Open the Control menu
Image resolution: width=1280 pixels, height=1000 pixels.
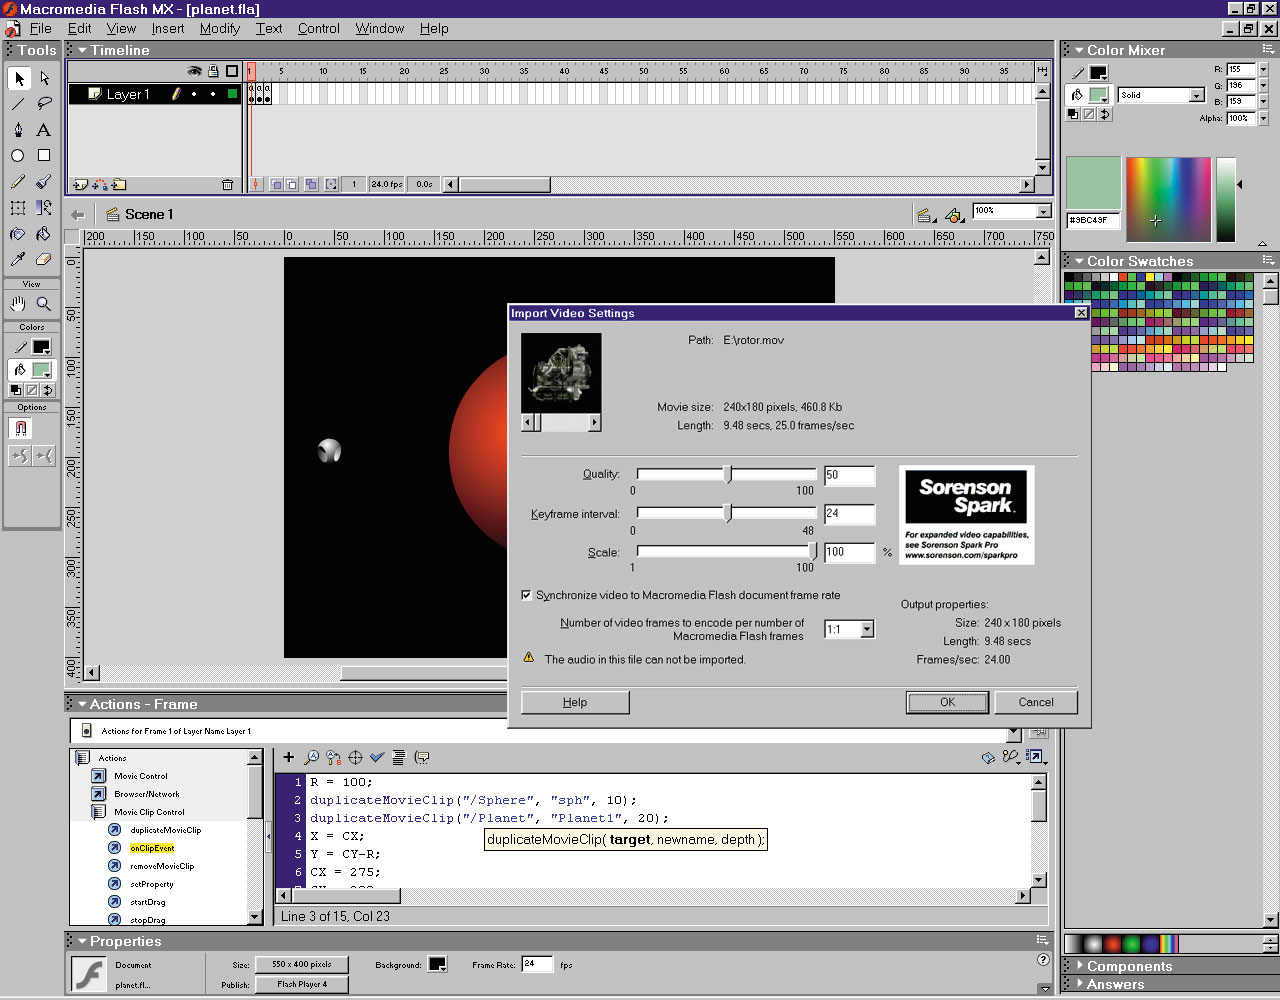[318, 28]
